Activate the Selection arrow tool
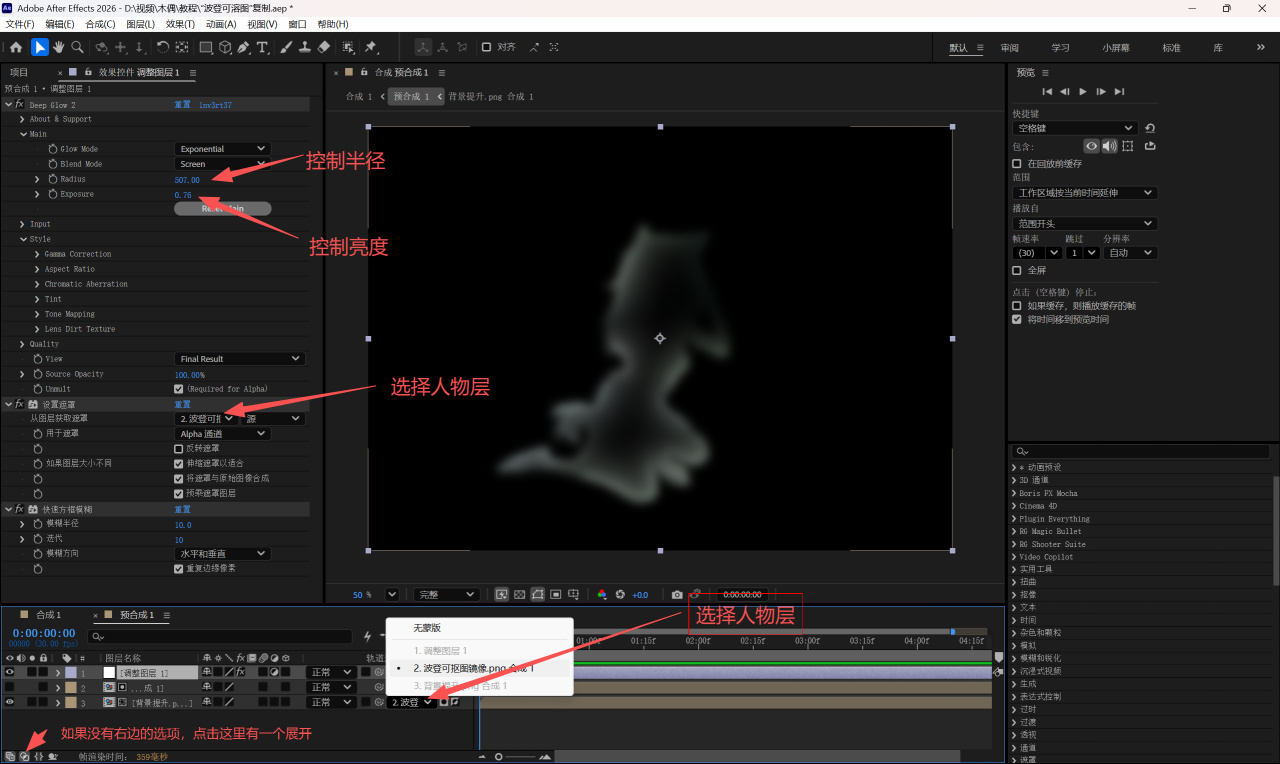The height and width of the screenshot is (764, 1280). 40,47
